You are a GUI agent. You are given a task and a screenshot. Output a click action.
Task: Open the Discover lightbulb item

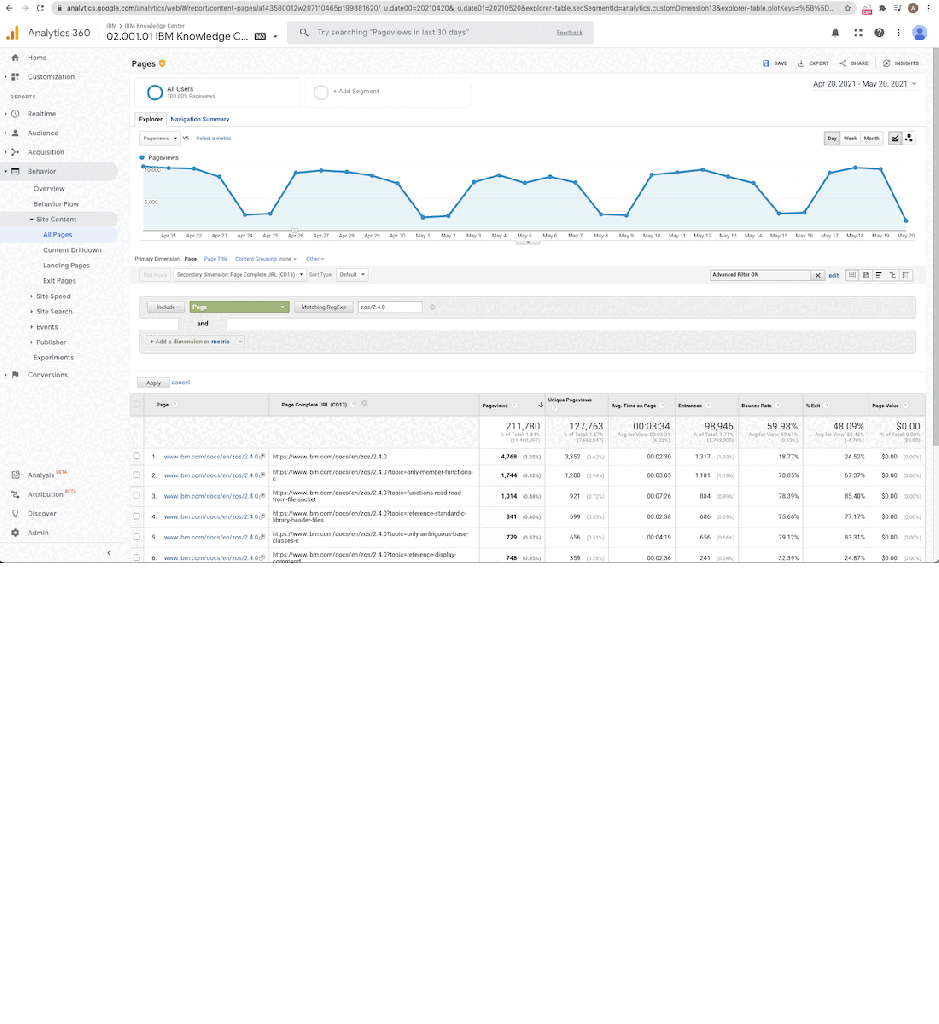[16, 513]
